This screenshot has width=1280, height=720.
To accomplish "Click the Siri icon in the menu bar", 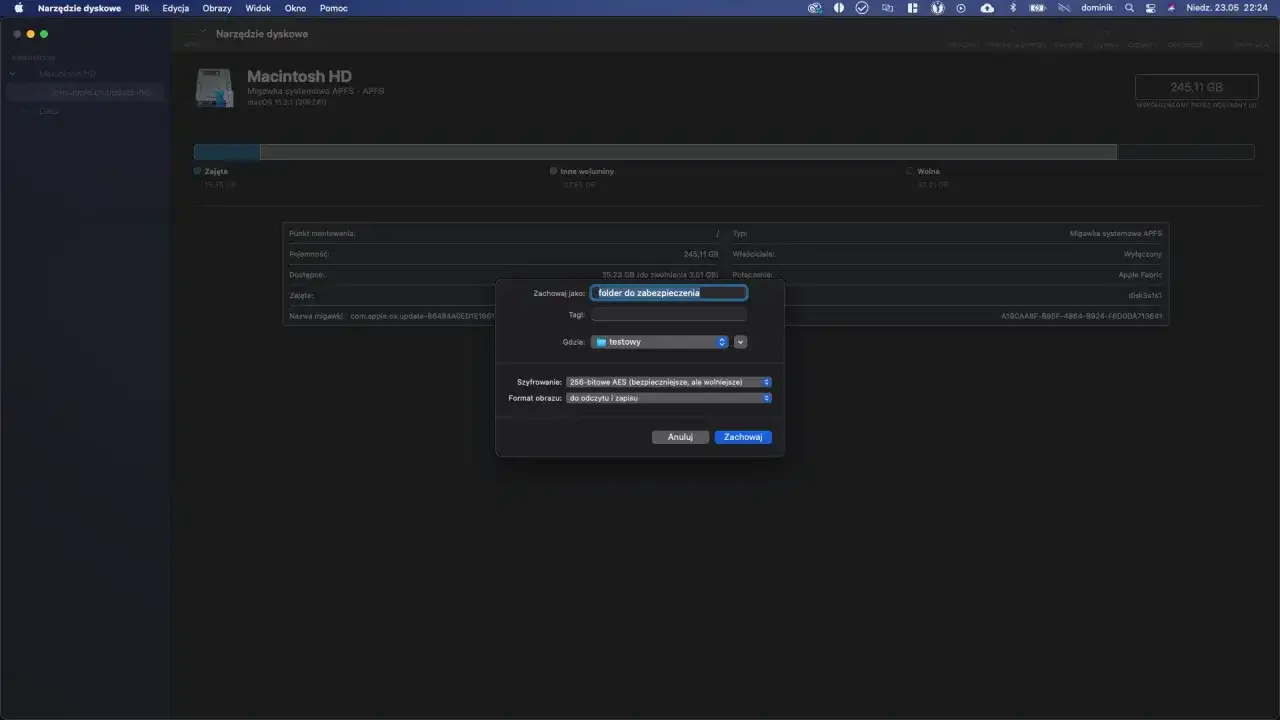I will tap(1171, 8).
